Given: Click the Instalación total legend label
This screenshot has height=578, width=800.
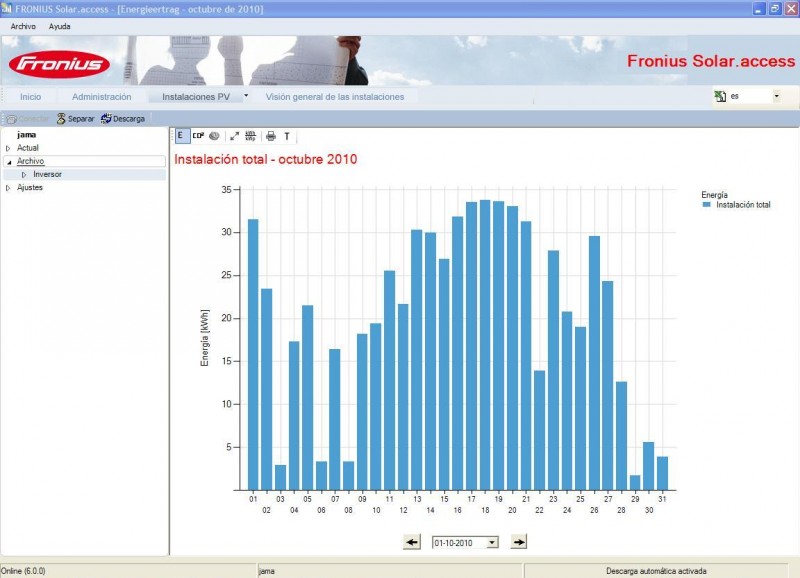Looking at the screenshot, I should pos(743,205).
